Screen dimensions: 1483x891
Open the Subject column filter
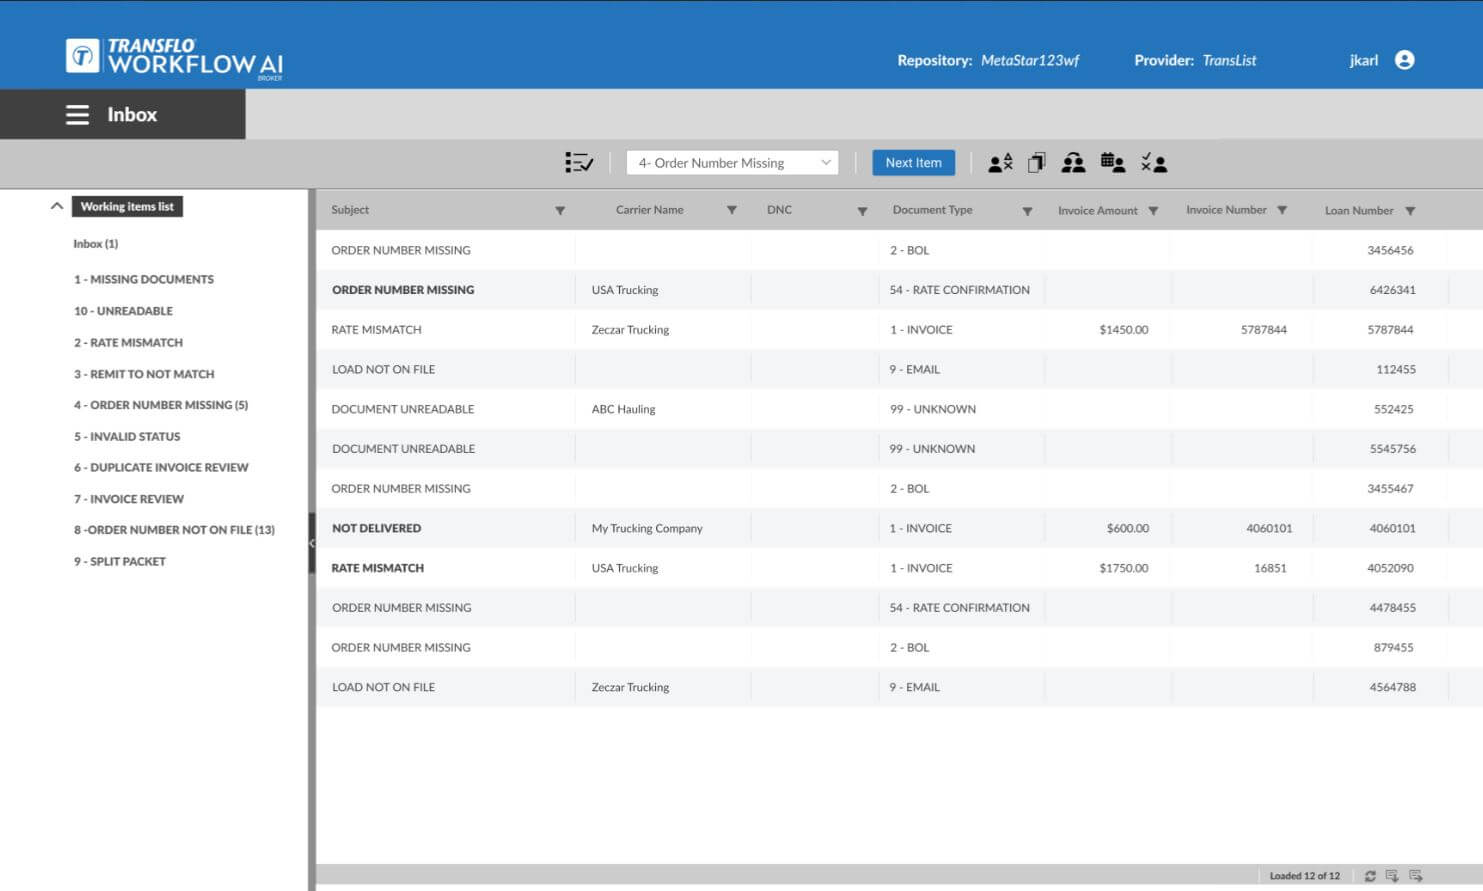tap(560, 211)
